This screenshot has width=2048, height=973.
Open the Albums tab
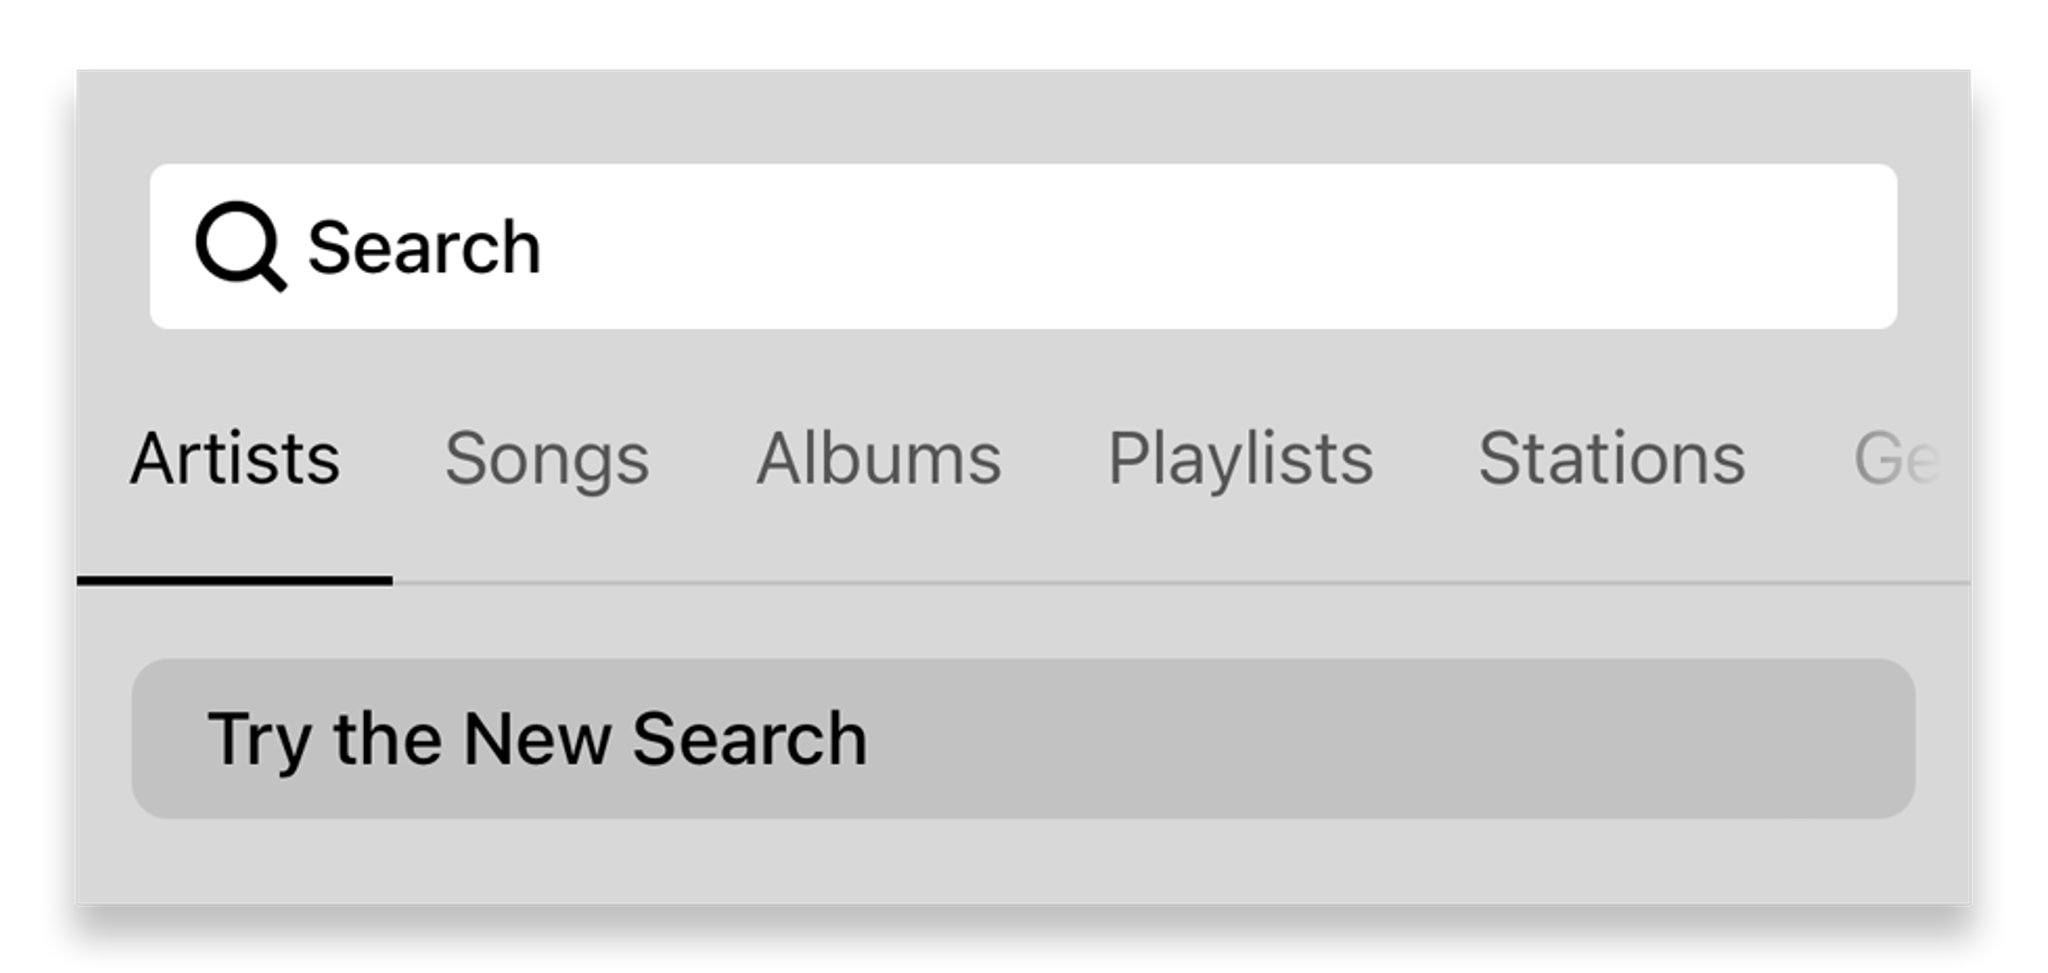click(x=878, y=459)
